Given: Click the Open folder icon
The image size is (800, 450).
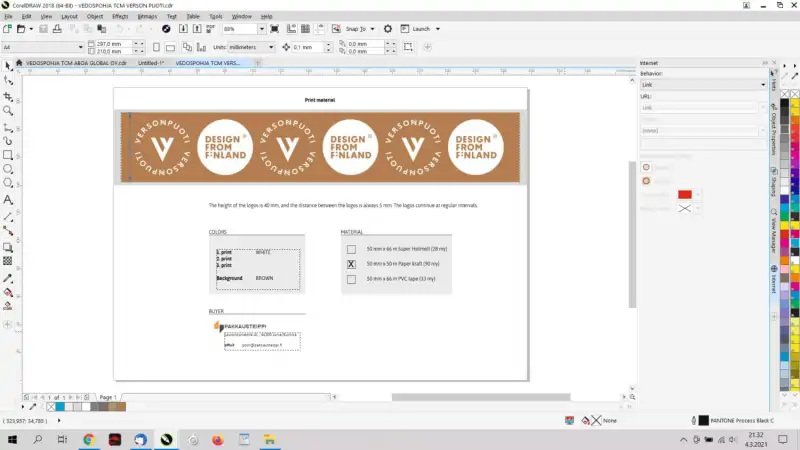Looking at the screenshot, I should pyautogui.click(x=21, y=29).
